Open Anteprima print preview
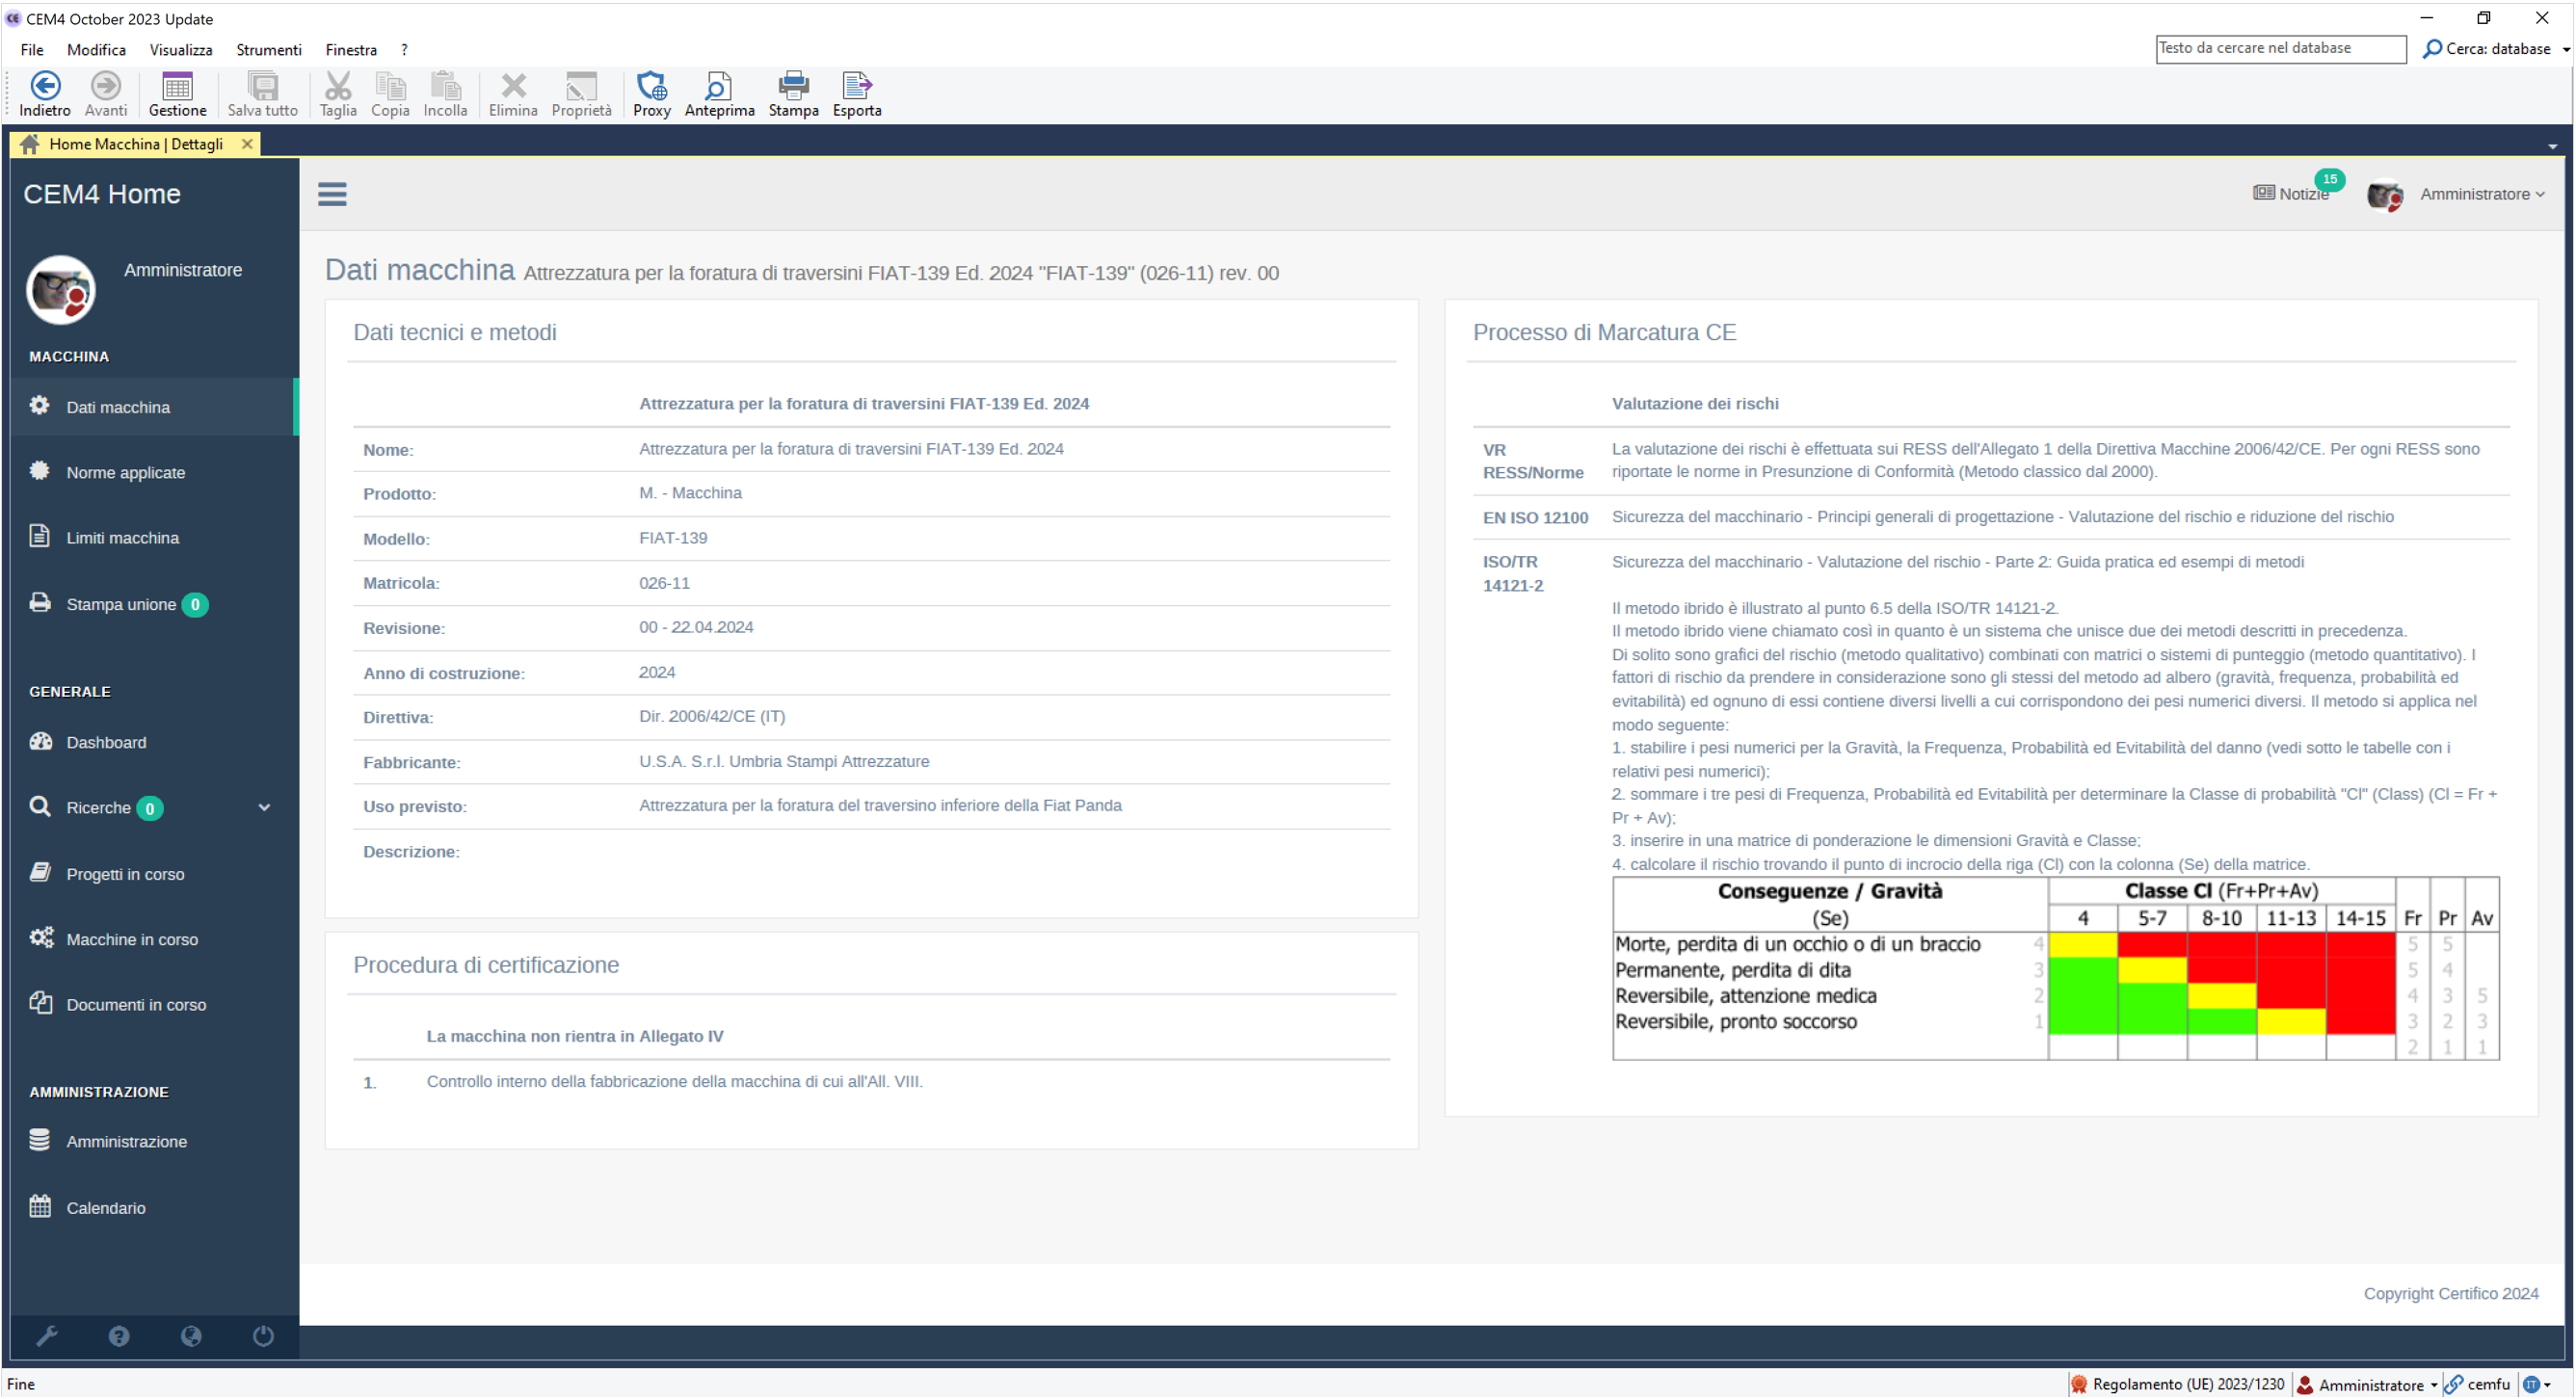The image size is (2576, 1399). [718, 86]
